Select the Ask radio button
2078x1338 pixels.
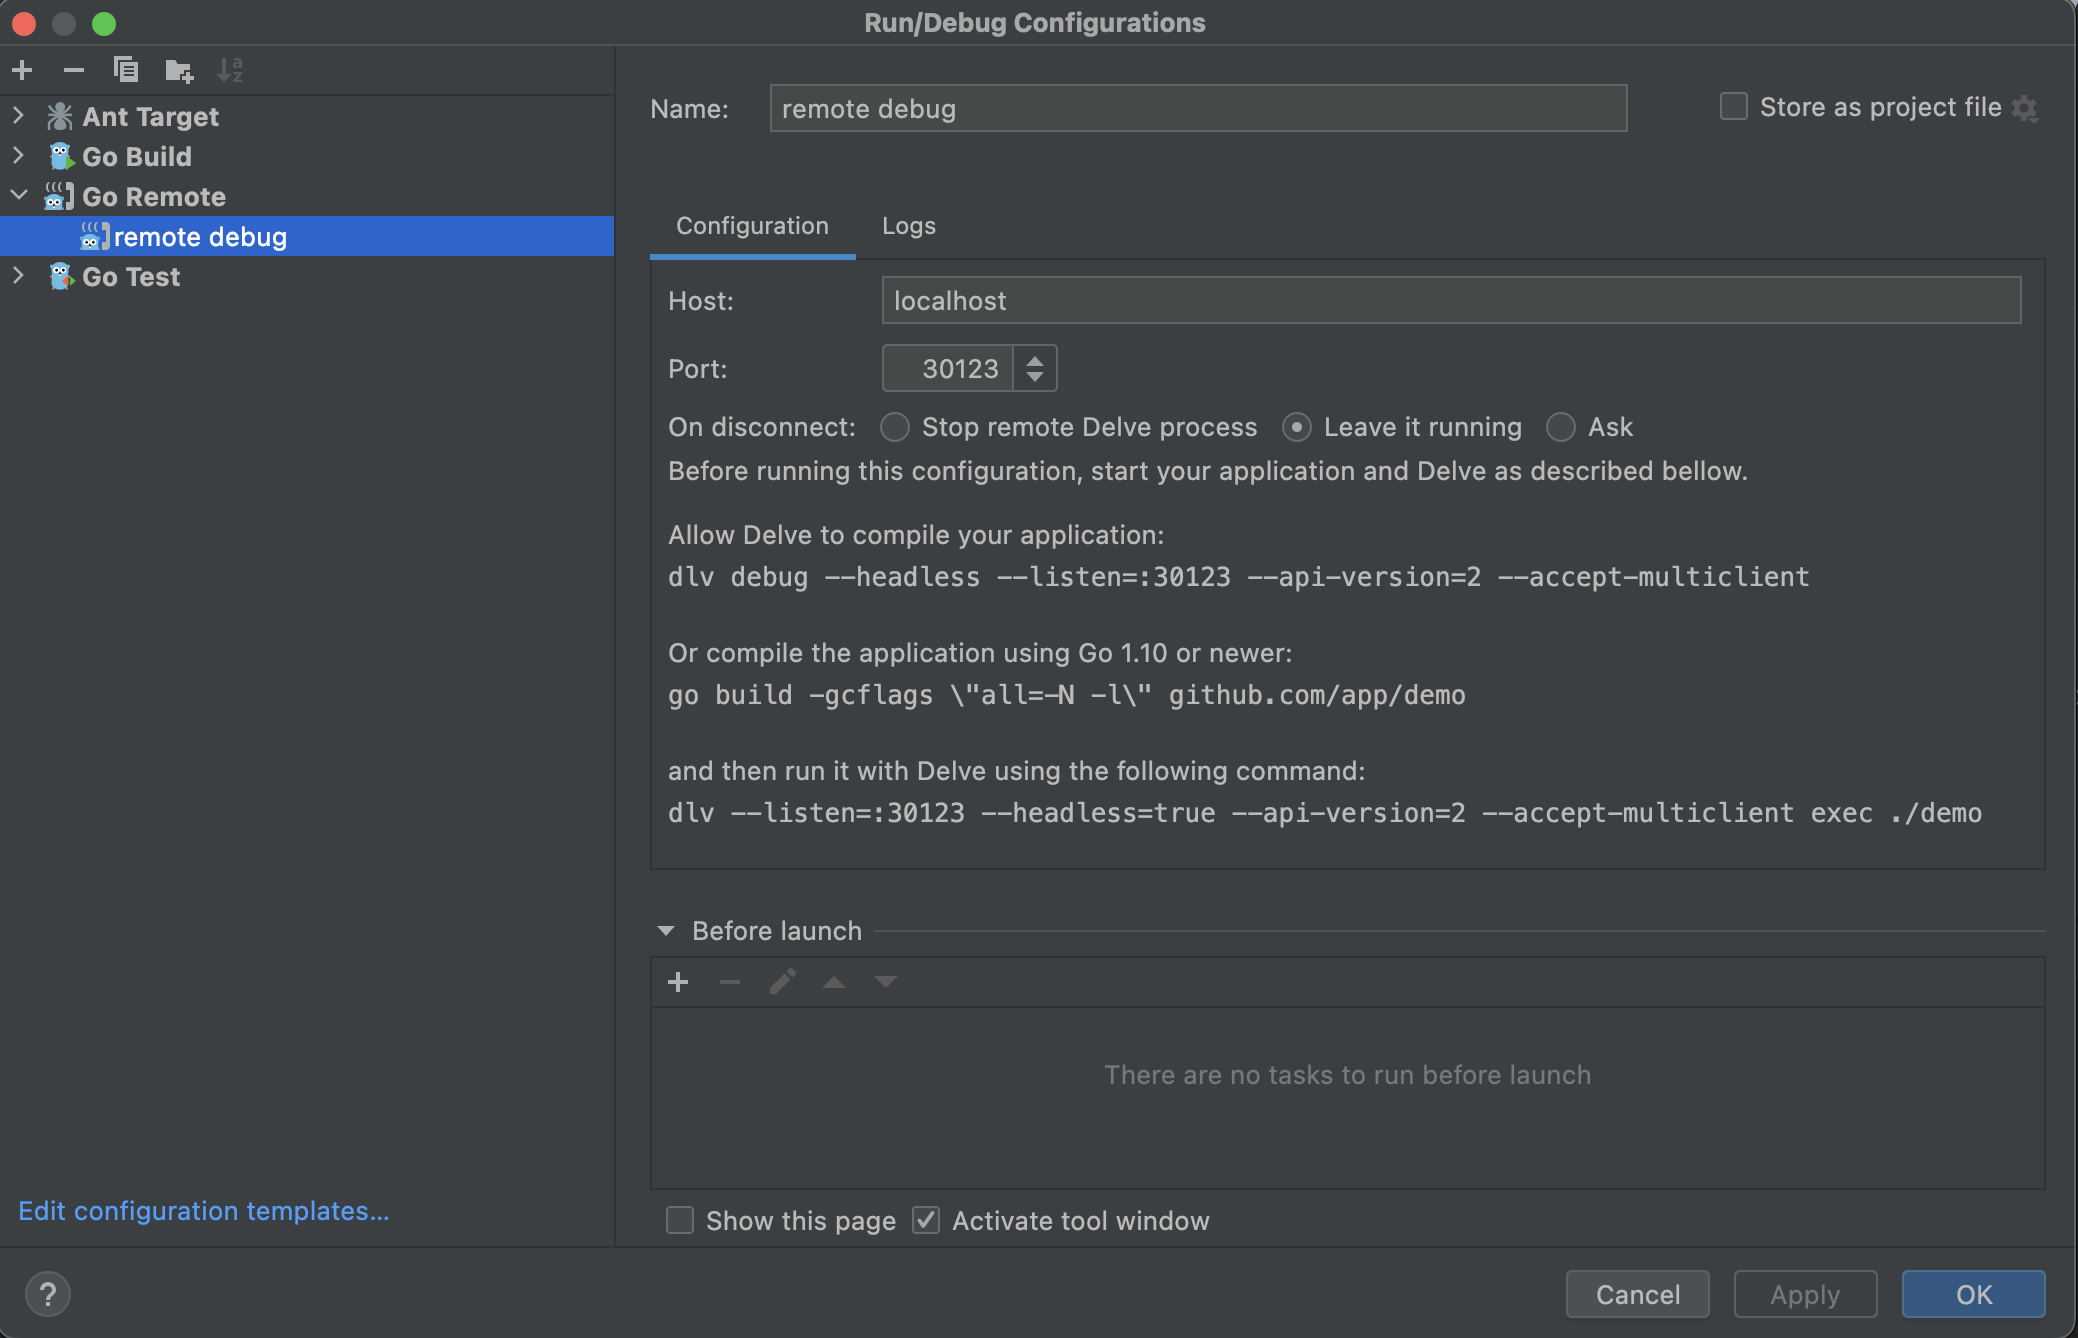(x=1560, y=427)
